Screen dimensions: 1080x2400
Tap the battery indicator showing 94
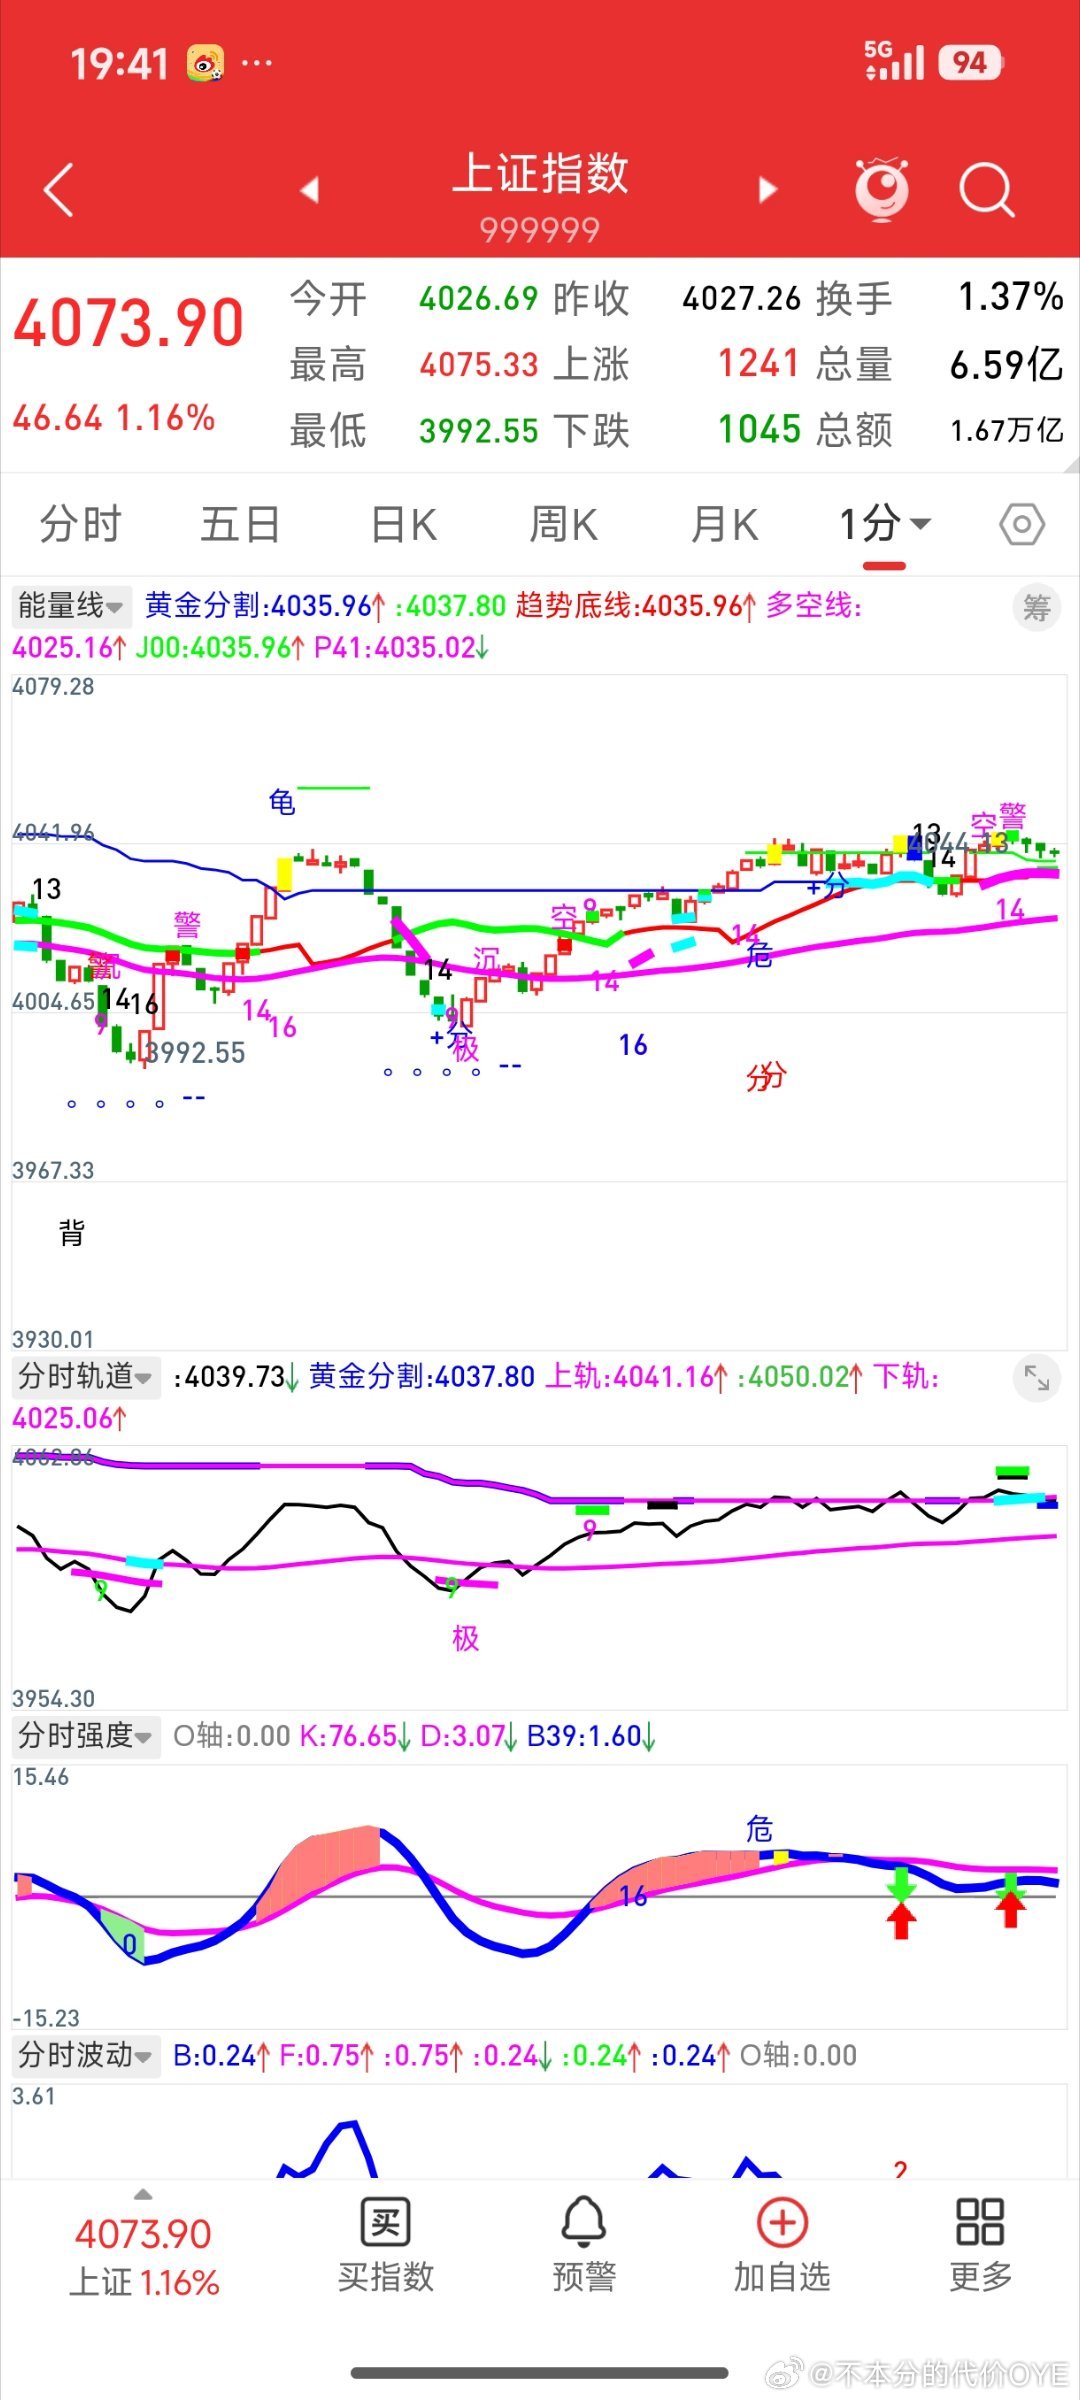[970, 63]
